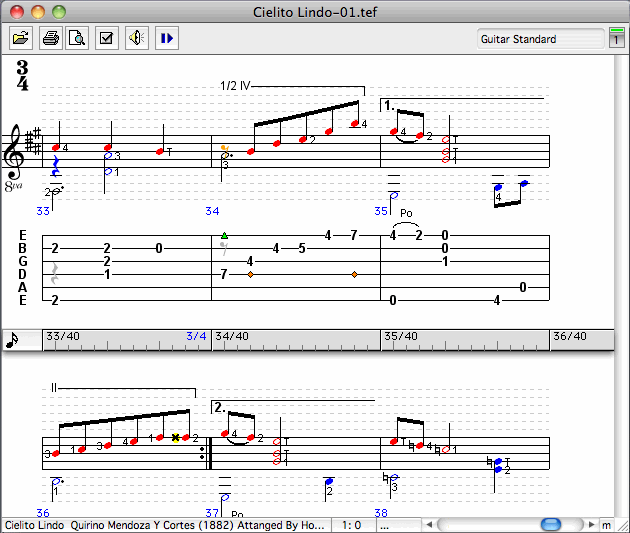The image size is (630, 533).
Task: Click the 'II' barre marking above measure 36
Action: 54,388
